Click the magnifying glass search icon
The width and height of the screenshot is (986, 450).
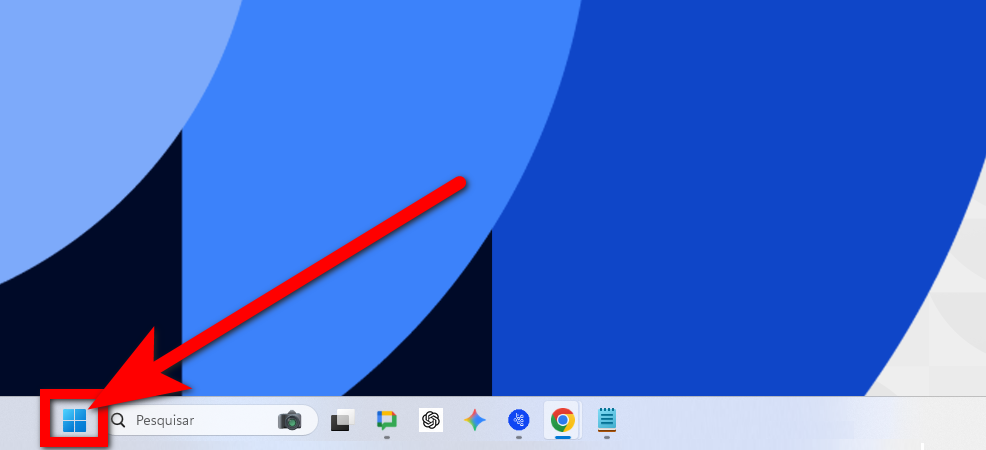point(118,420)
